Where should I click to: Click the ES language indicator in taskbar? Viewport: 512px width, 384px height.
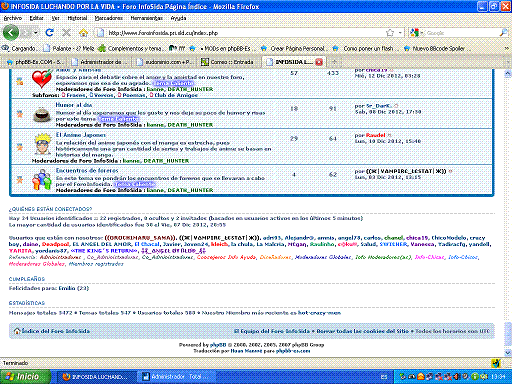tap(384, 377)
